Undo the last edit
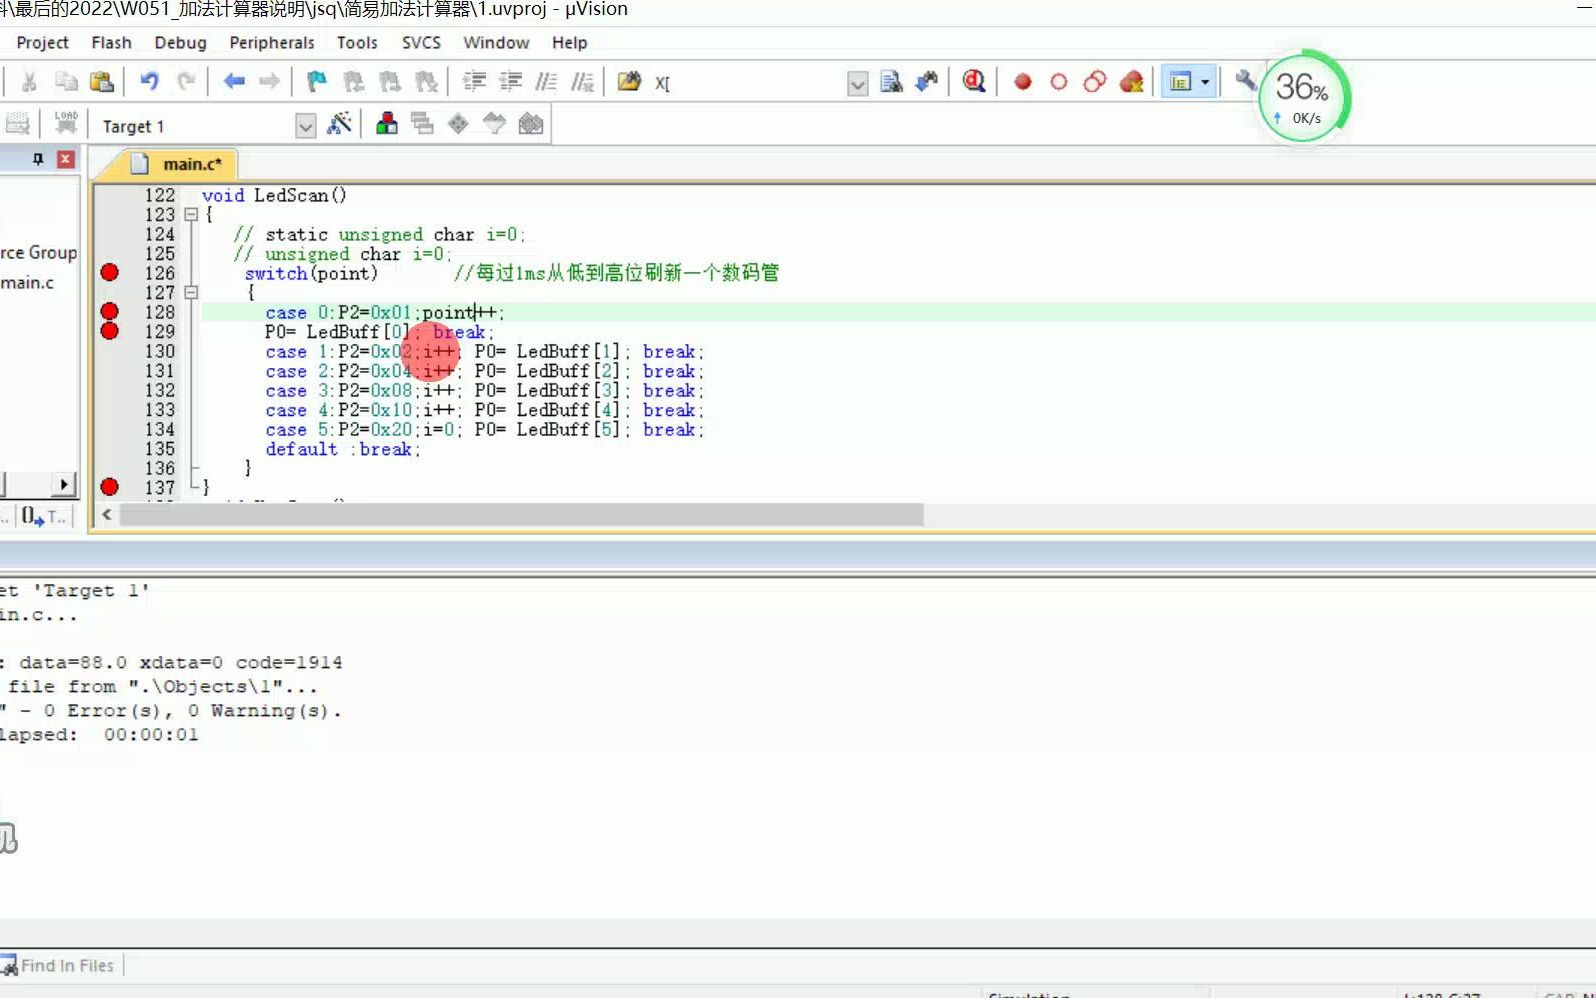This screenshot has width=1596, height=998. tap(149, 82)
